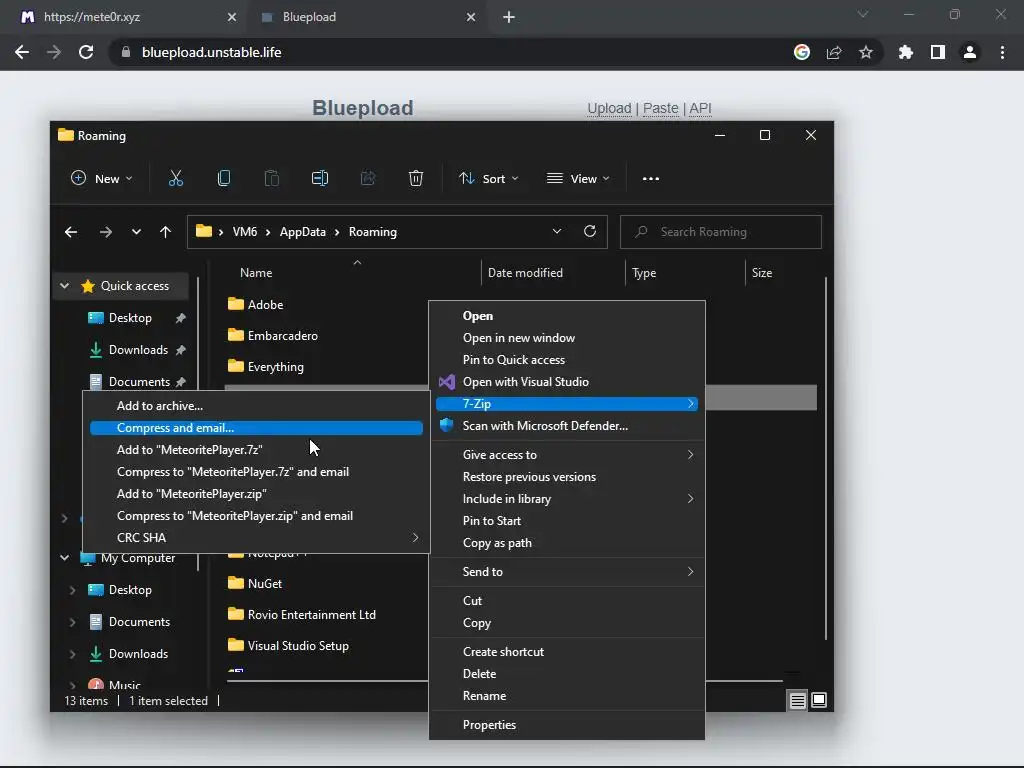The image size is (1024, 768).
Task: Switch to details view layout icon
Action: pos(797,701)
